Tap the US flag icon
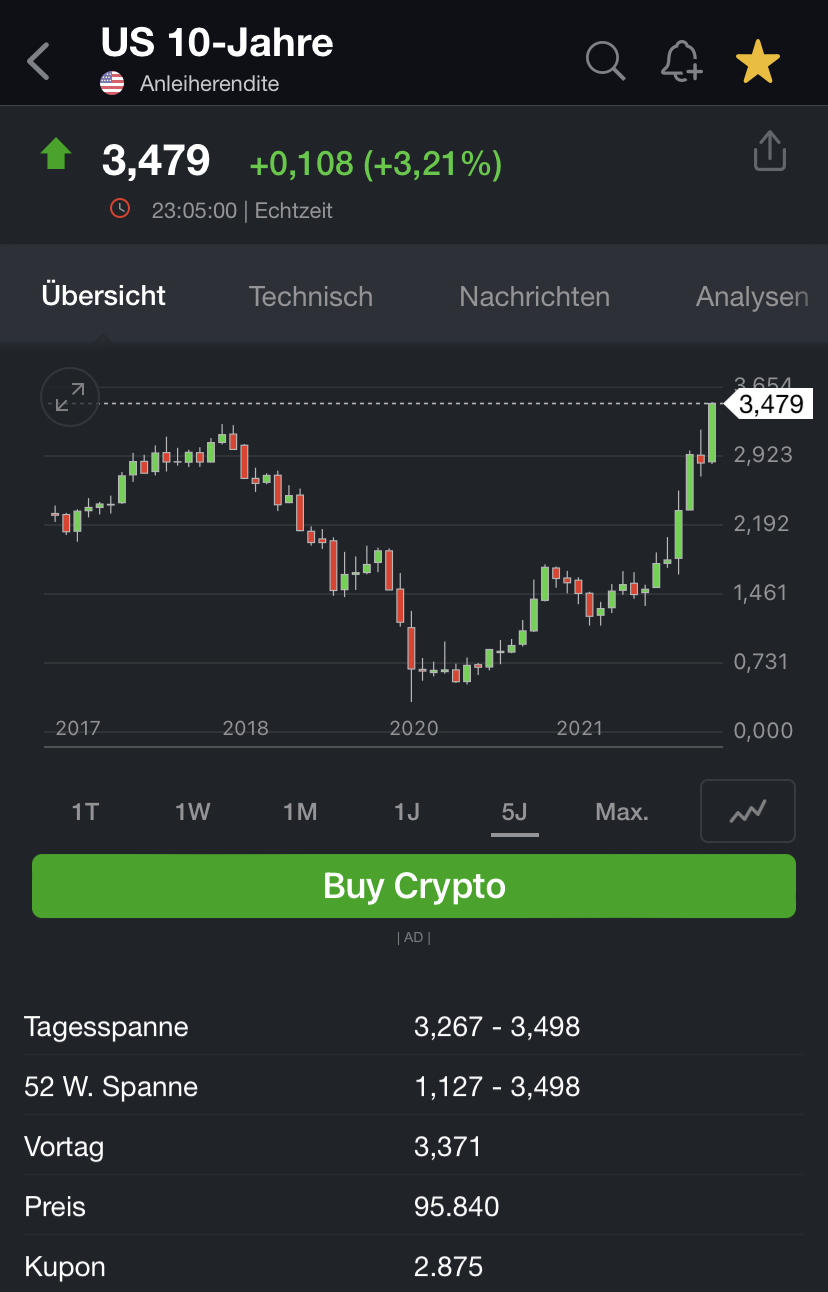 click(112, 84)
